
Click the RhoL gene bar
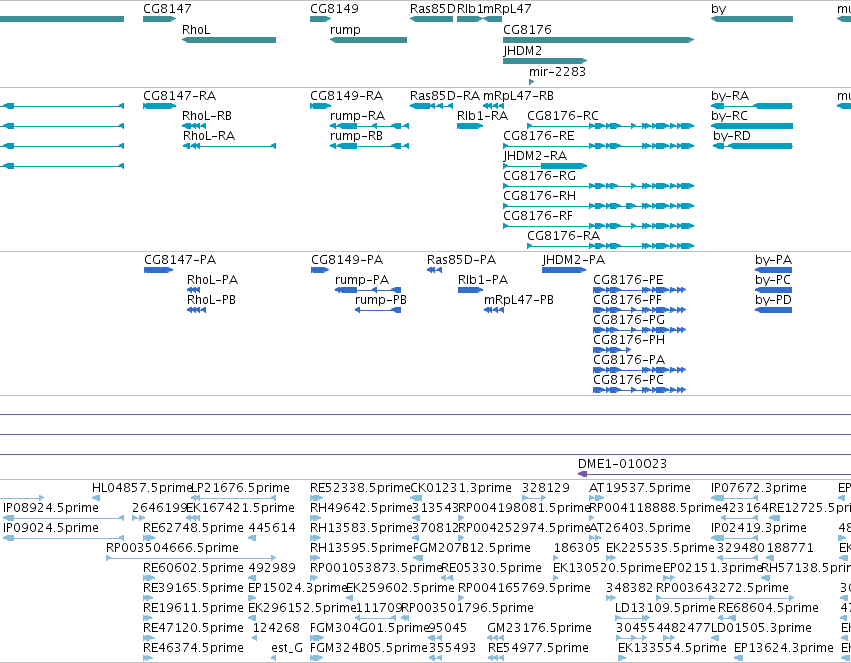228,40
